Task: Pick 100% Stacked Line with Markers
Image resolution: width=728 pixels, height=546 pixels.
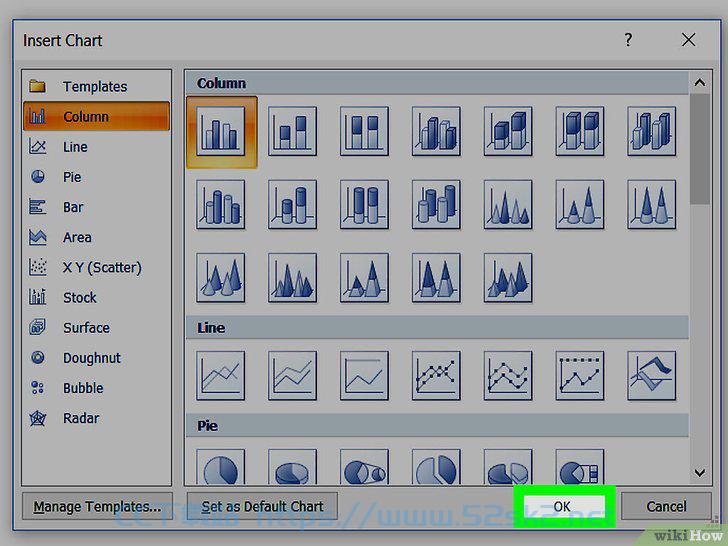Action: click(x=580, y=376)
